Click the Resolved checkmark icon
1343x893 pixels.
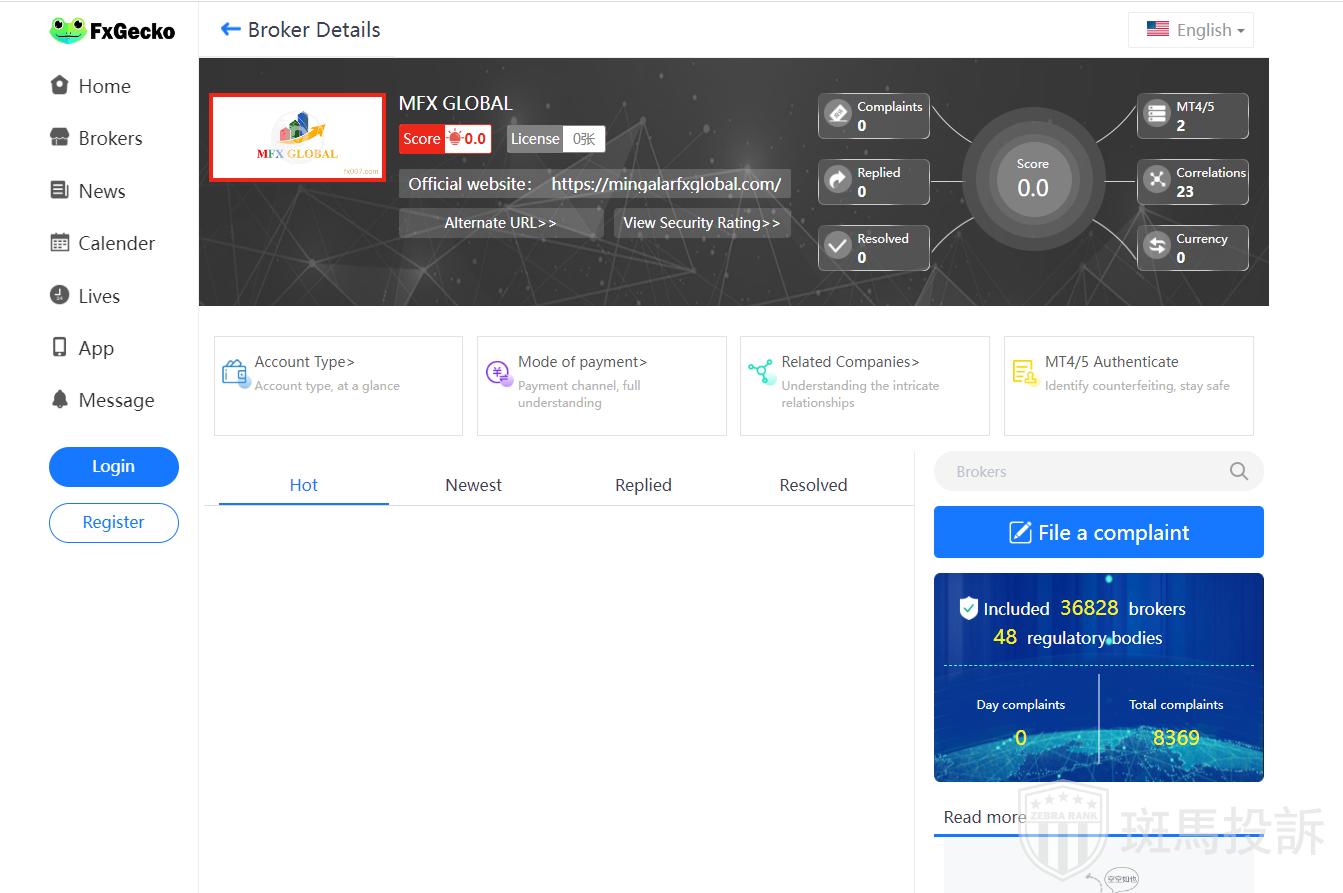(x=837, y=247)
